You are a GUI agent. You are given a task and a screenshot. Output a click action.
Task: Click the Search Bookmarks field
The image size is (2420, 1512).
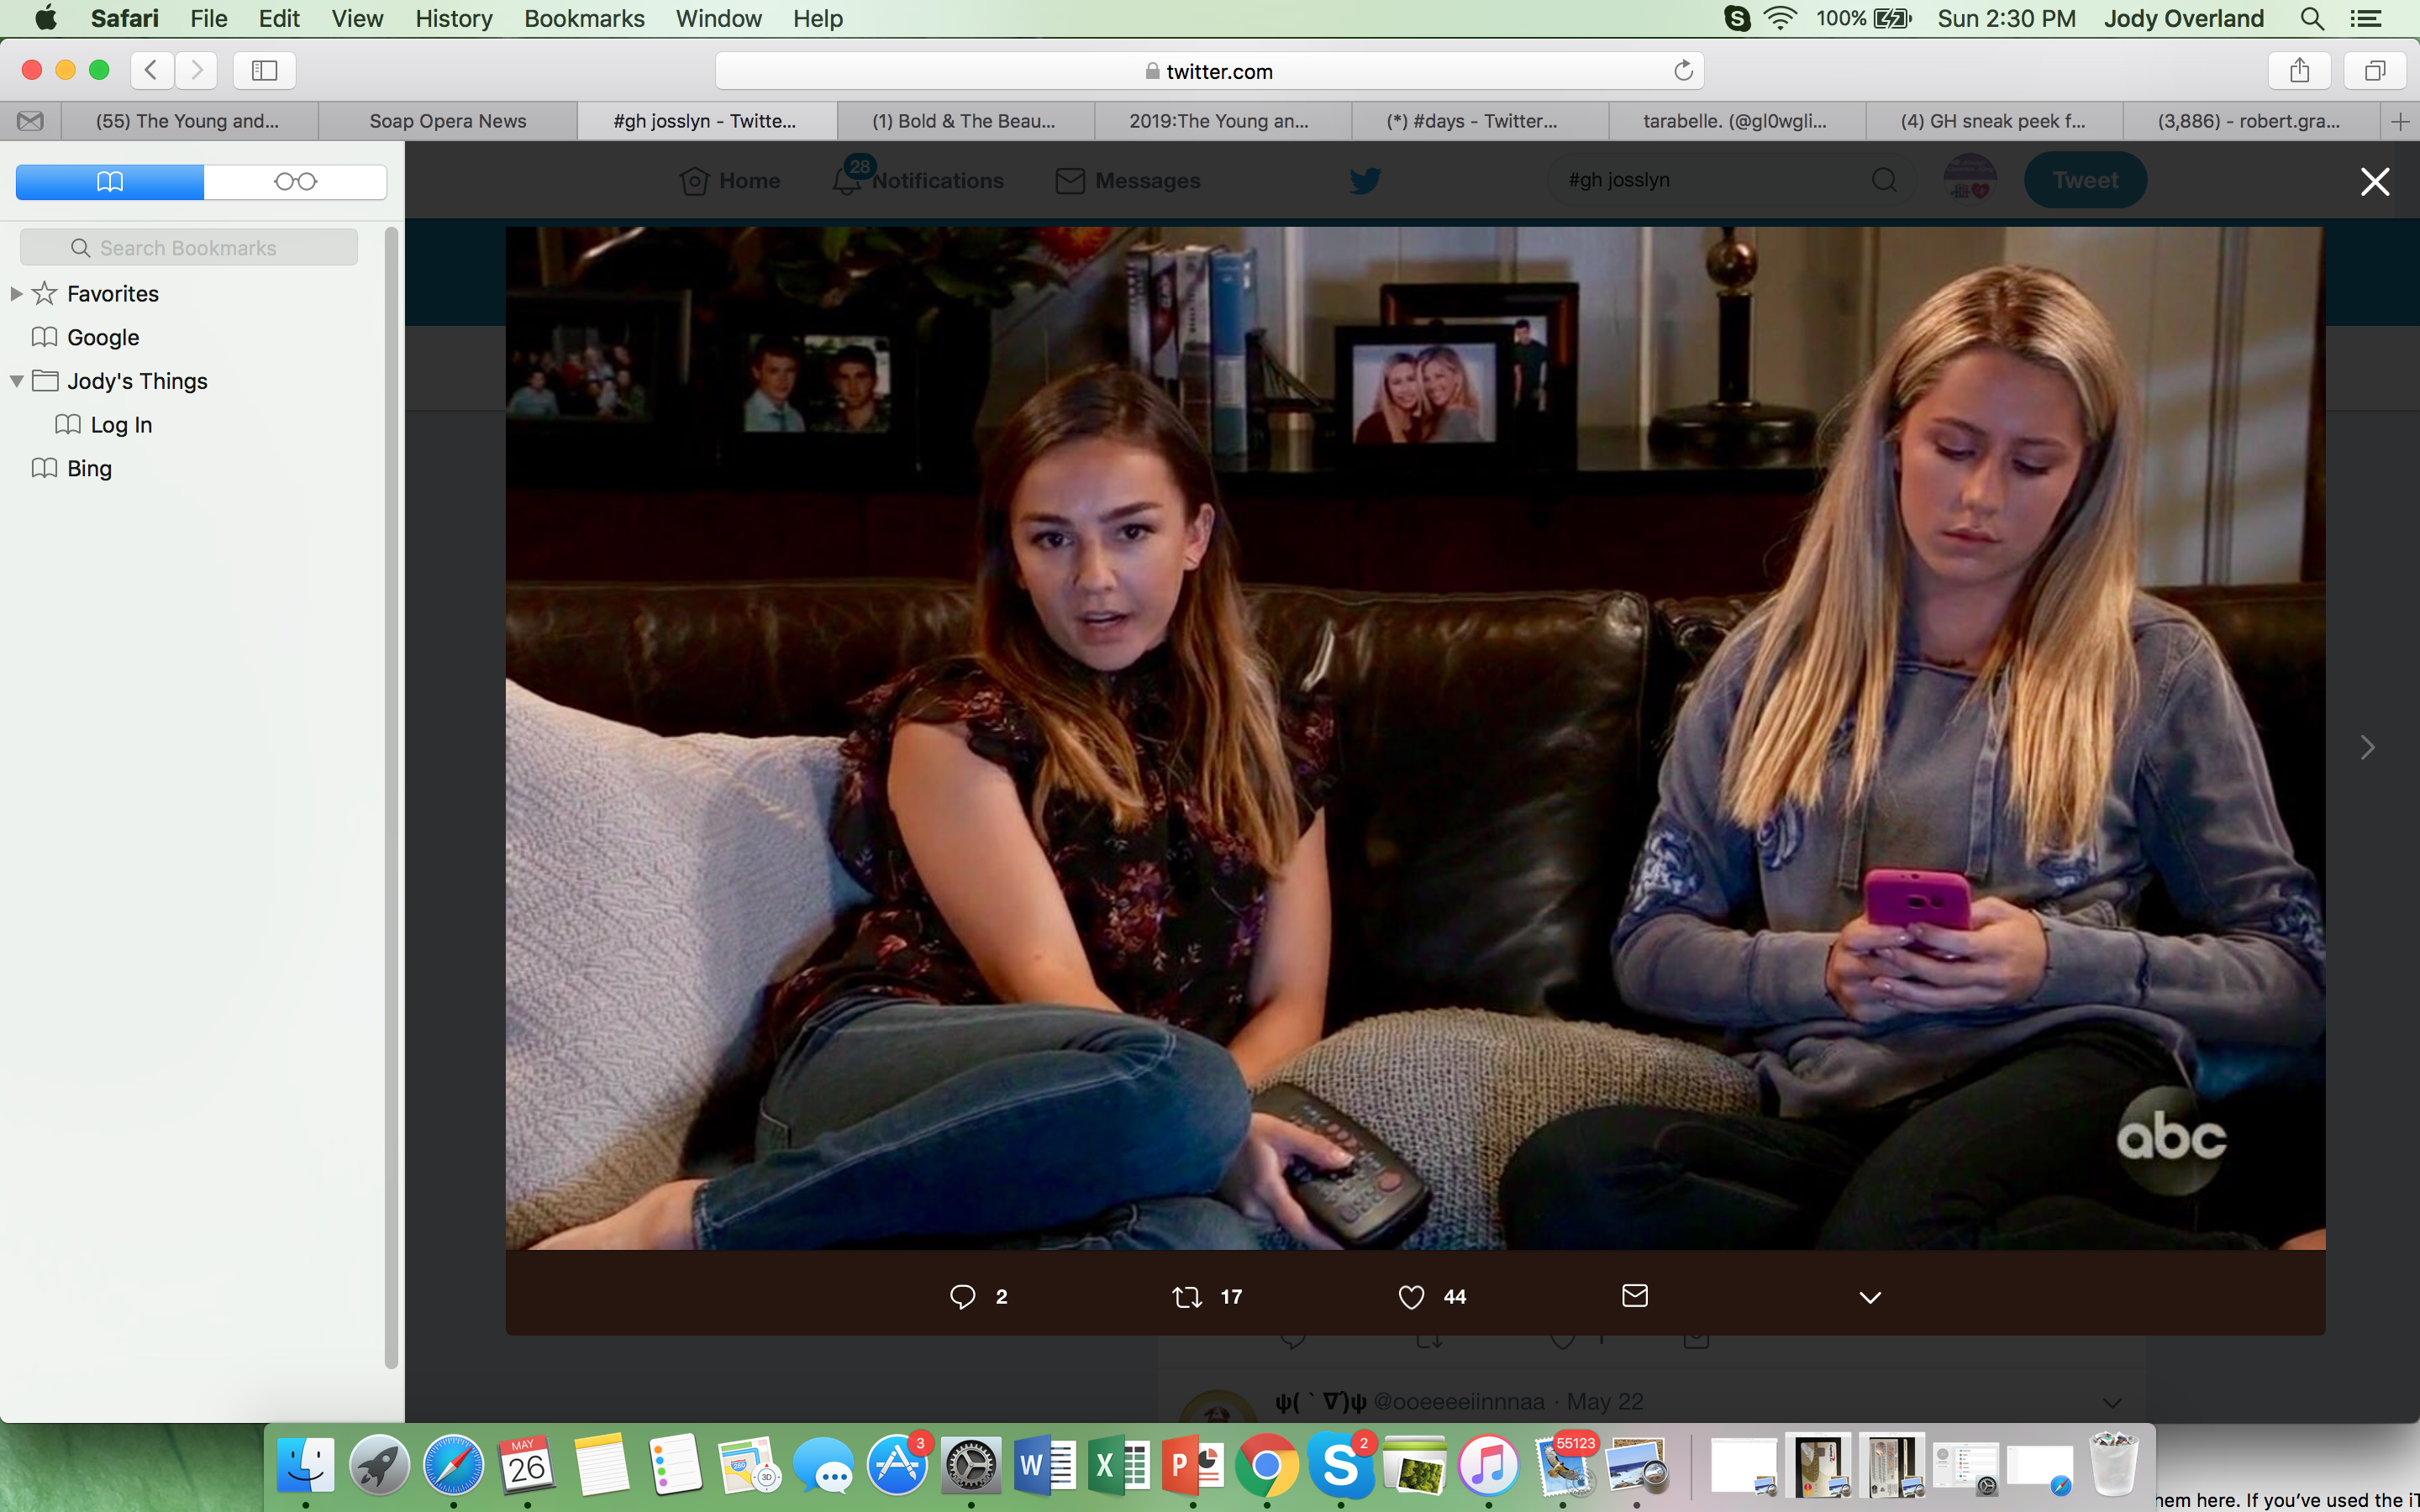[x=189, y=247]
